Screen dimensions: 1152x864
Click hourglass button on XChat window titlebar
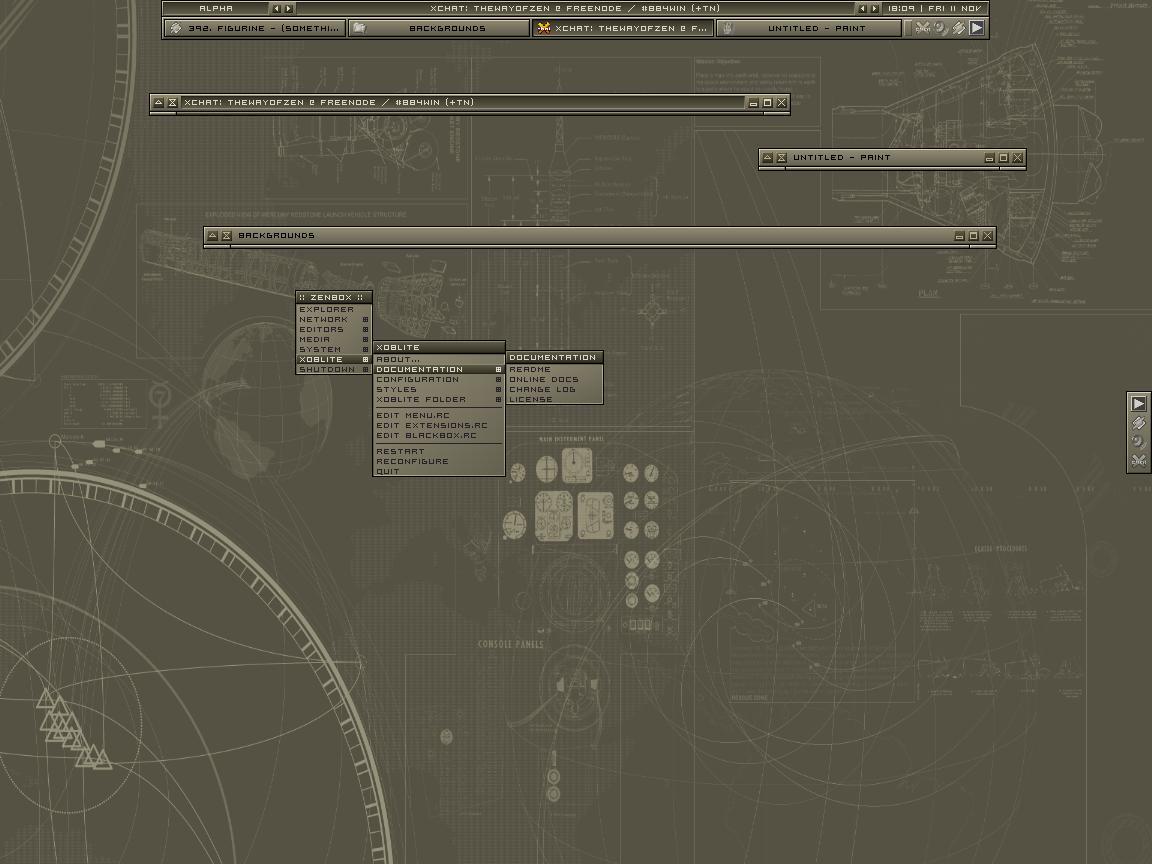173,102
